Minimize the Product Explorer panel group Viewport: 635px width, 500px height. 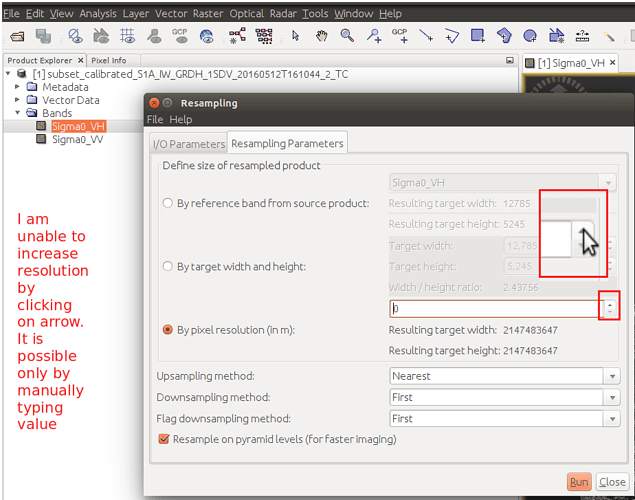(x=510, y=60)
